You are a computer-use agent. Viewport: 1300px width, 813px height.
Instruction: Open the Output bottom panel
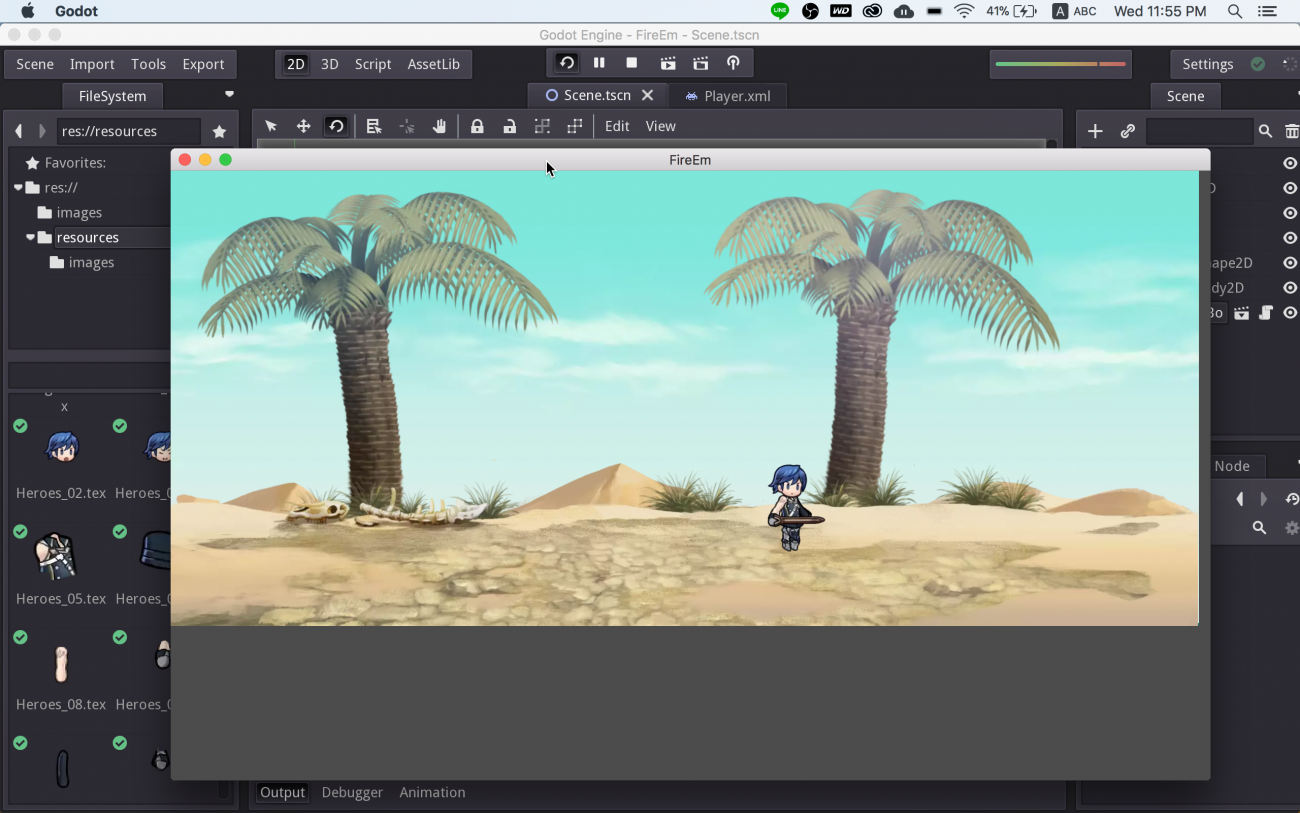(282, 792)
